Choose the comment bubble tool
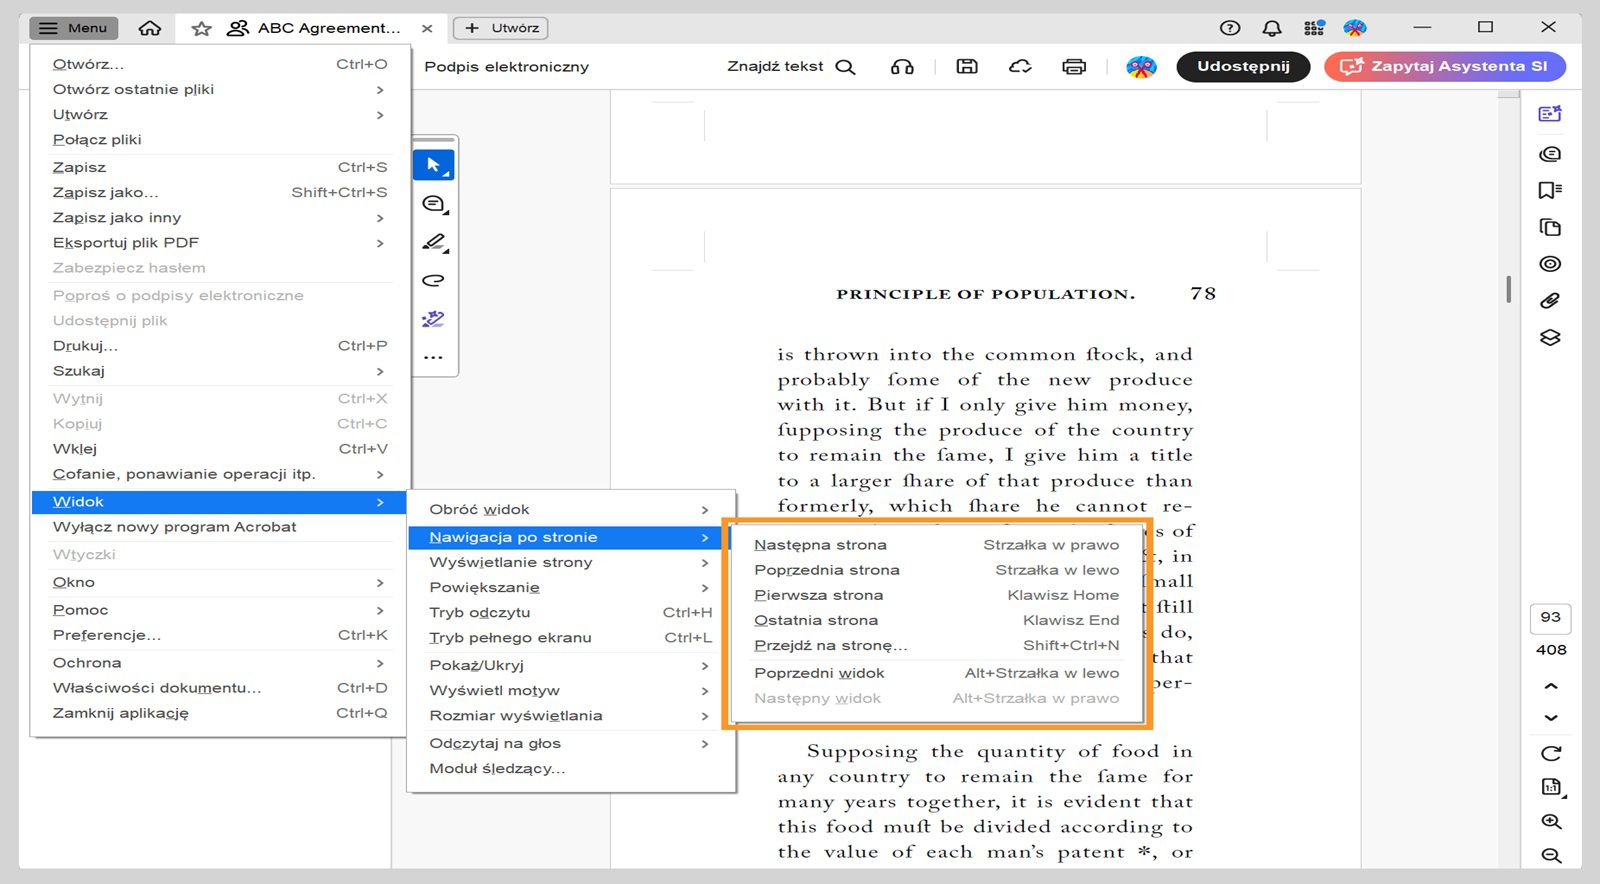 pyautogui.click(x=434, y=204)
